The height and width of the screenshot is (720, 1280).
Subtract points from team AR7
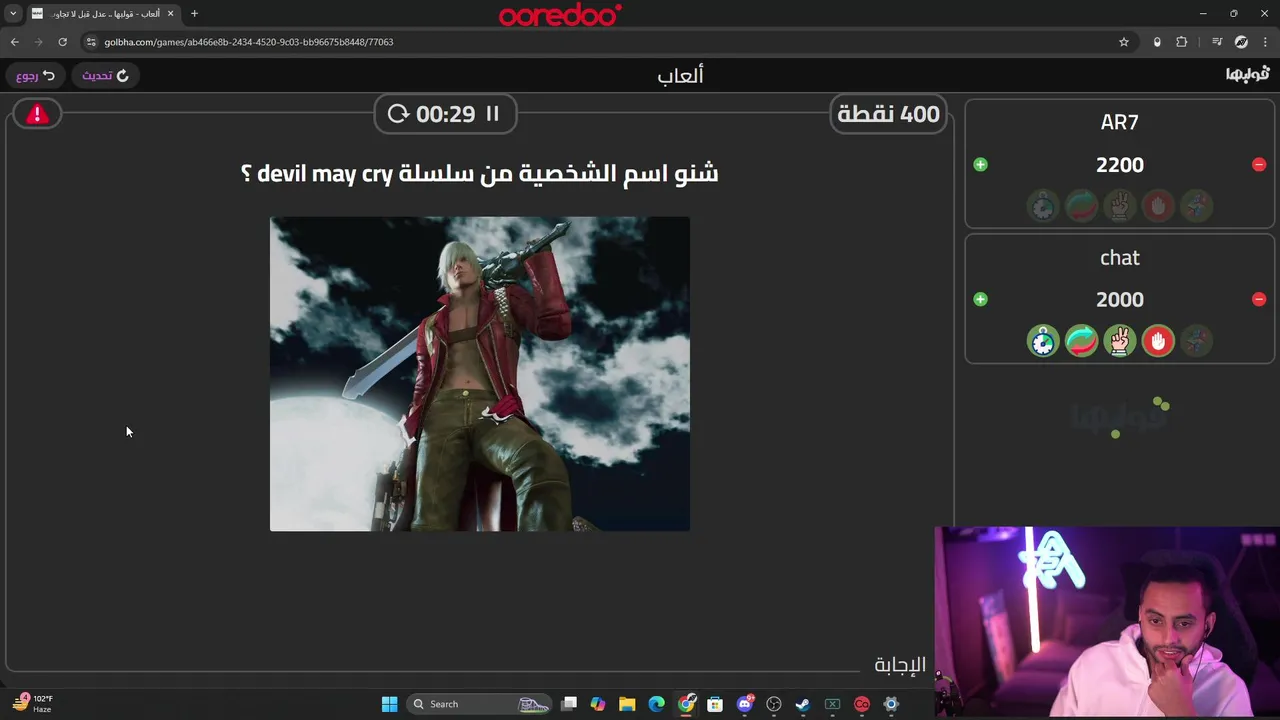[x=1259, y=164]
